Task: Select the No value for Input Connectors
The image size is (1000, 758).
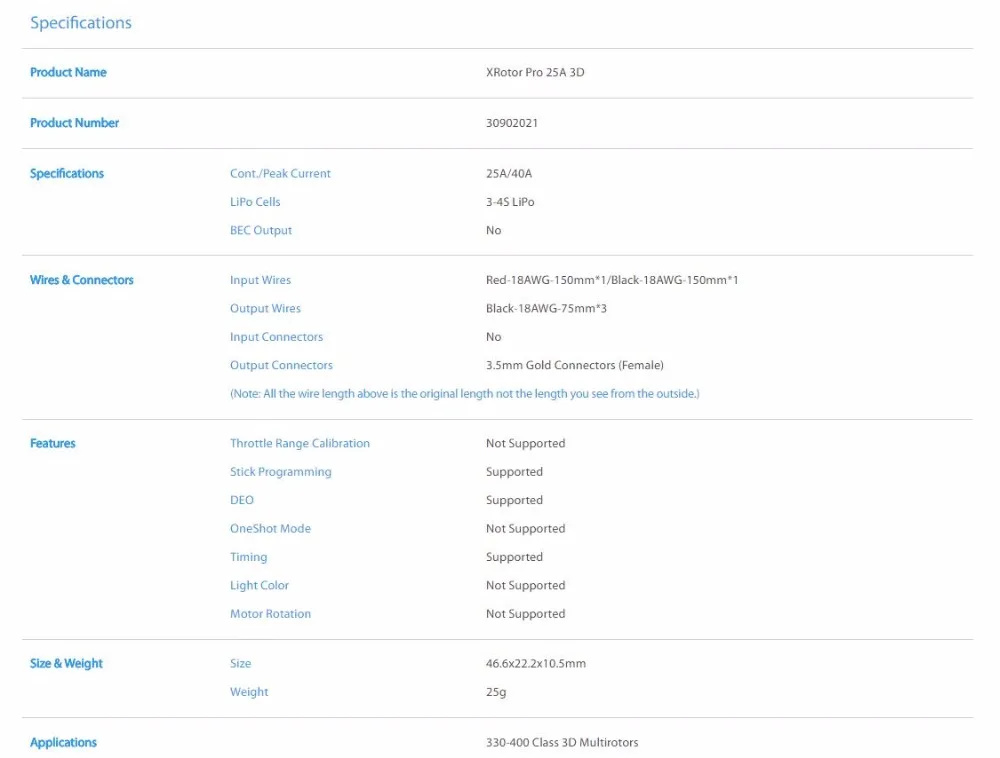Action: 494,337
